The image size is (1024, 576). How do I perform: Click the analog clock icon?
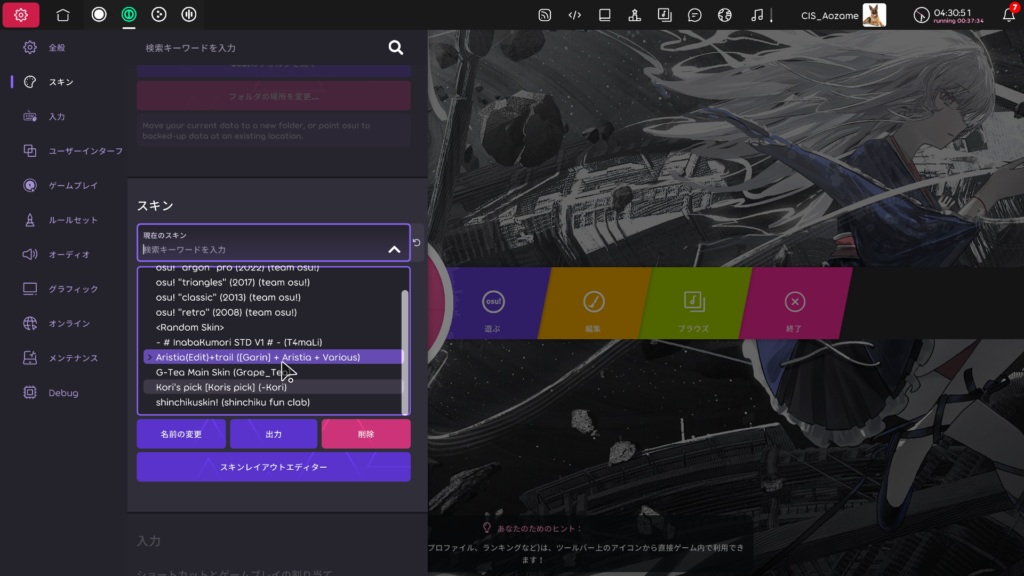[921, 16]
